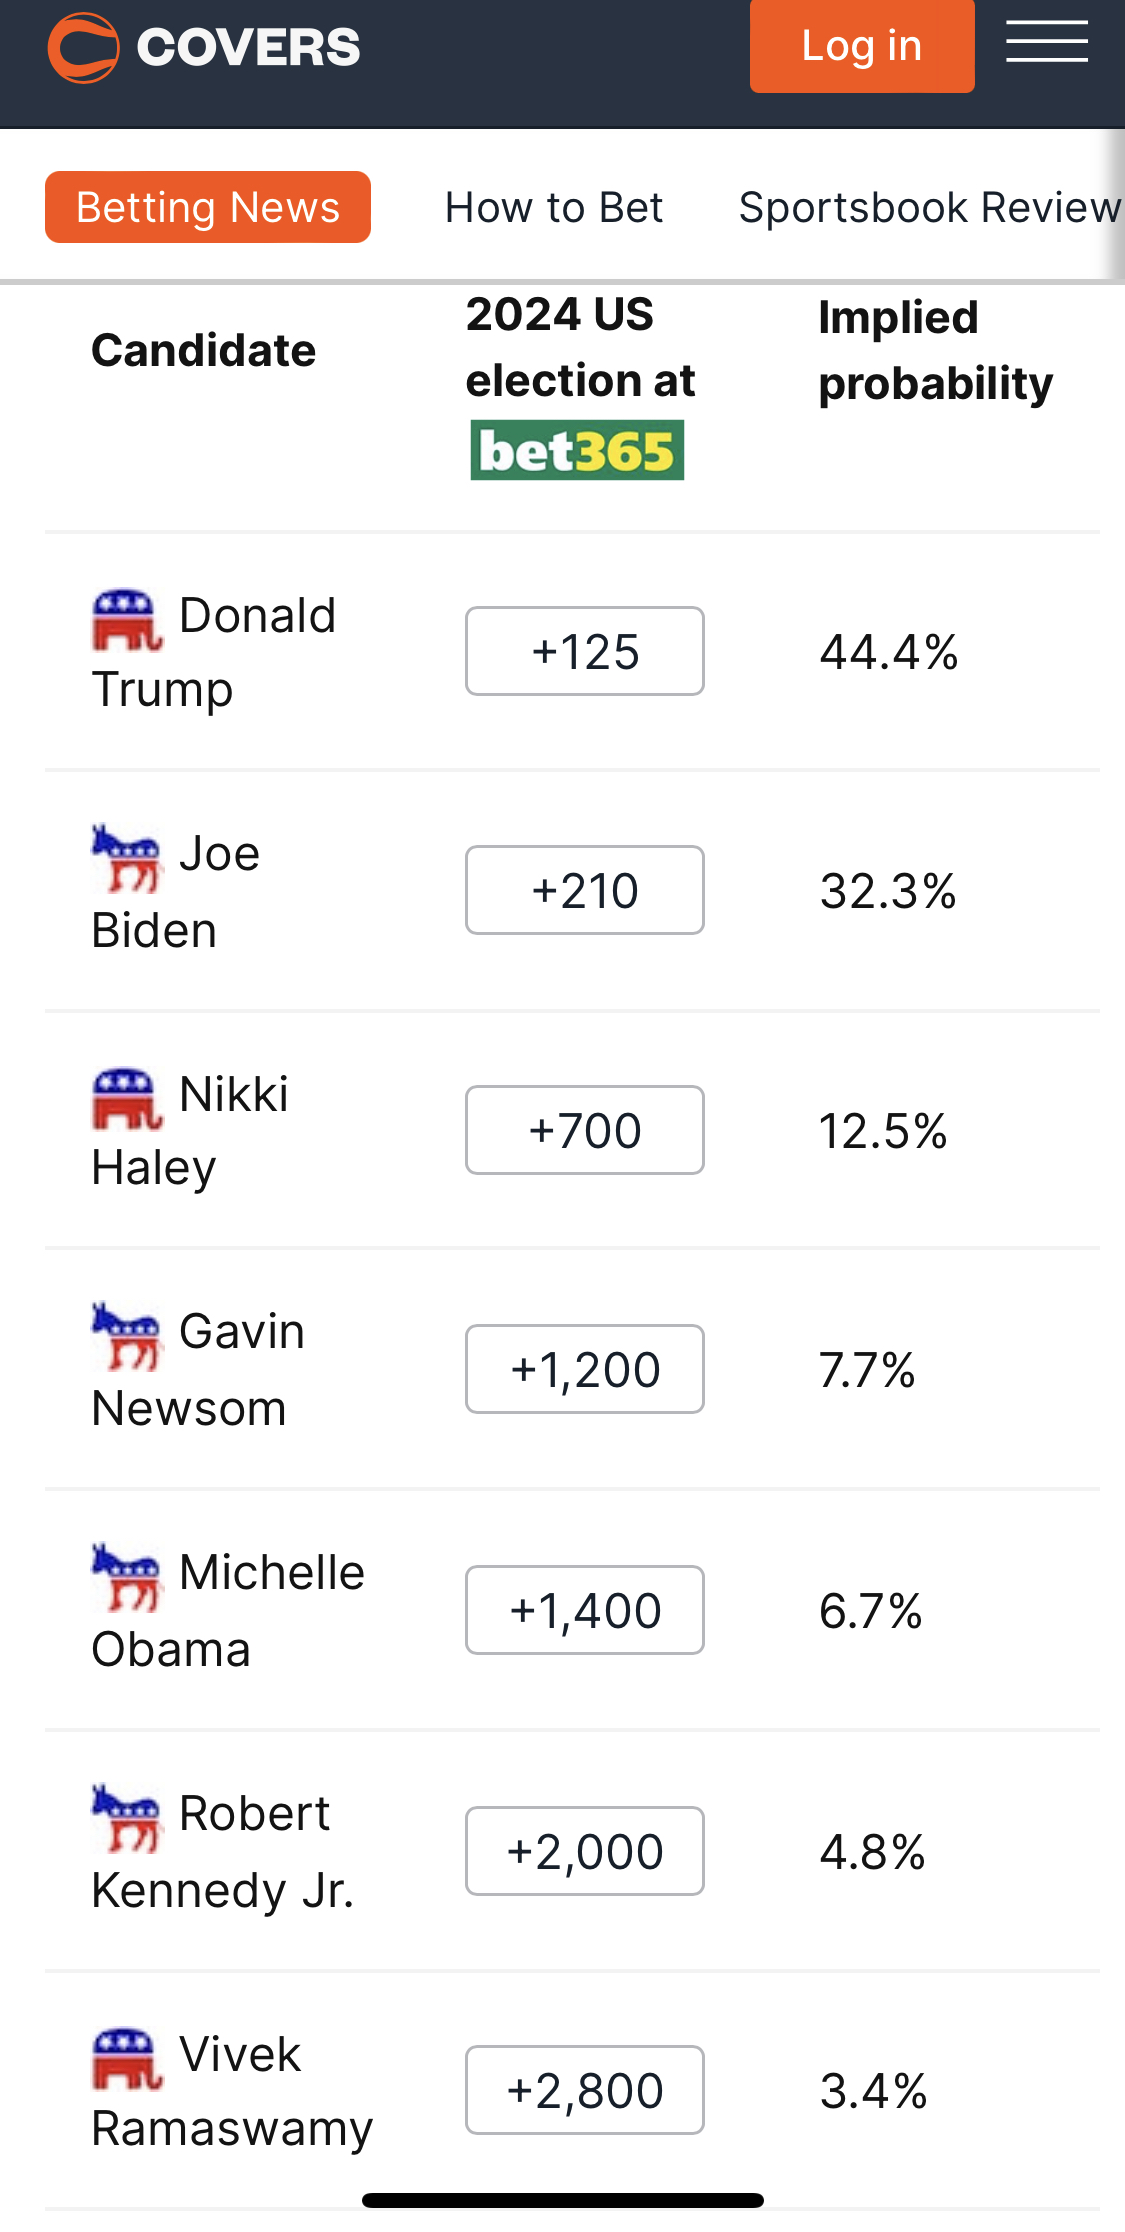1125x2232 pixels.
Task: Tap the Covers logo icon
Action: click(83, 47)
